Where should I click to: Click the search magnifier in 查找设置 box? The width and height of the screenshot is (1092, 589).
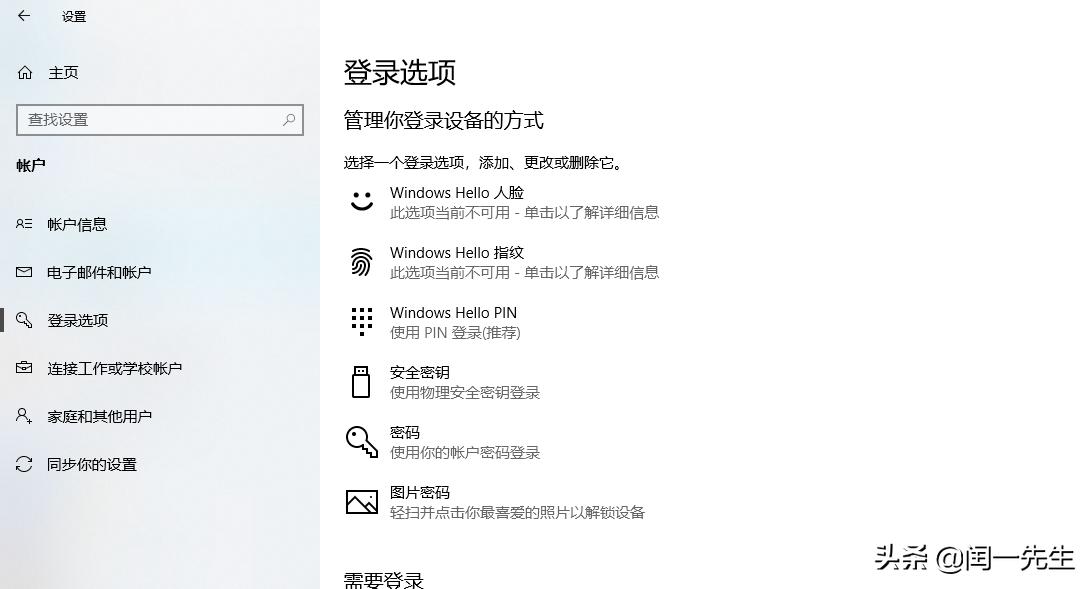click(x=288, y=119)
